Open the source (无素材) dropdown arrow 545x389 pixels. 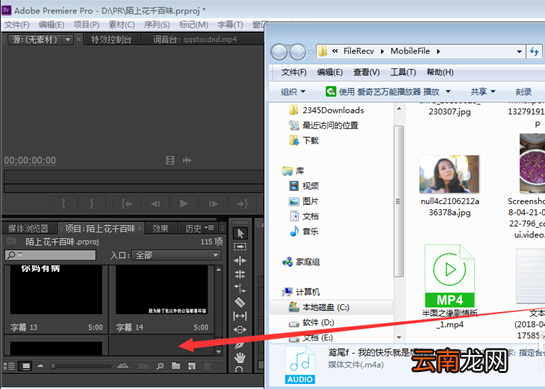(x=68, y=40)
